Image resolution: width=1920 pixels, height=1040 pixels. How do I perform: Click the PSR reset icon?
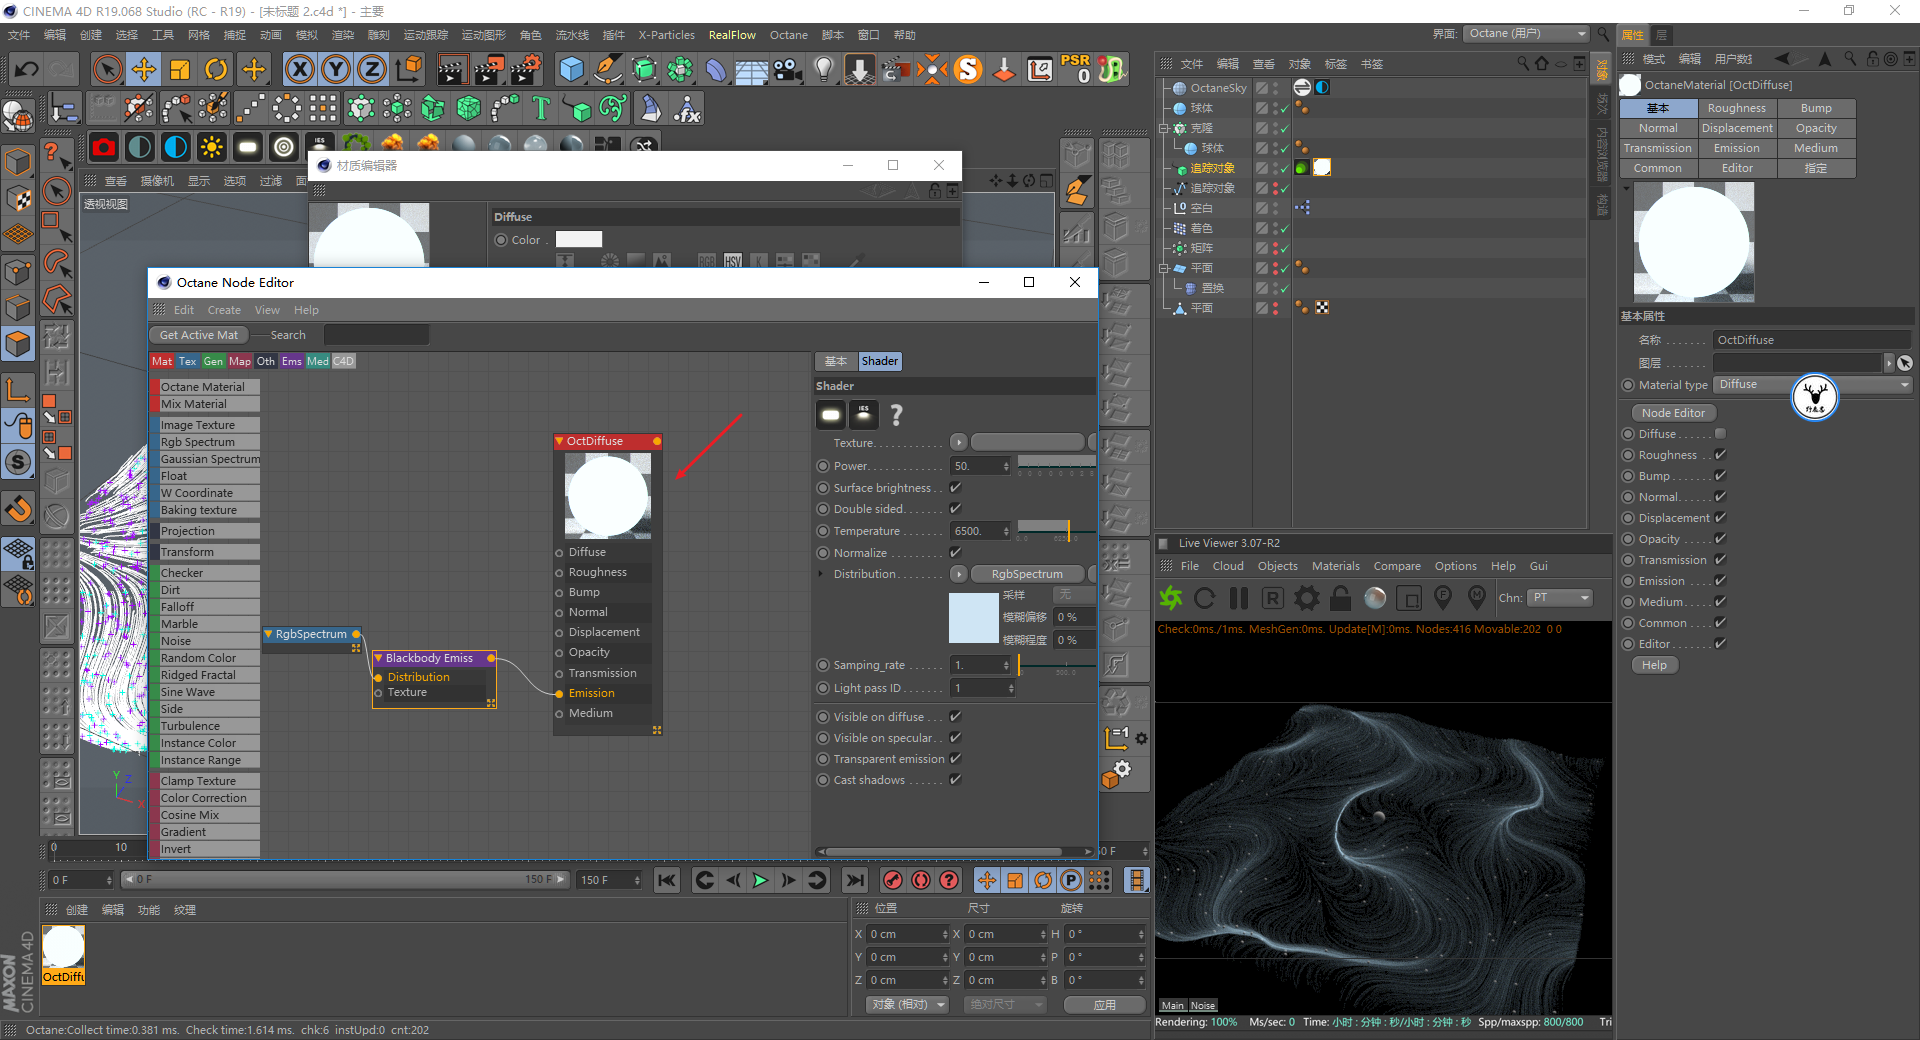pos(1076,69)
